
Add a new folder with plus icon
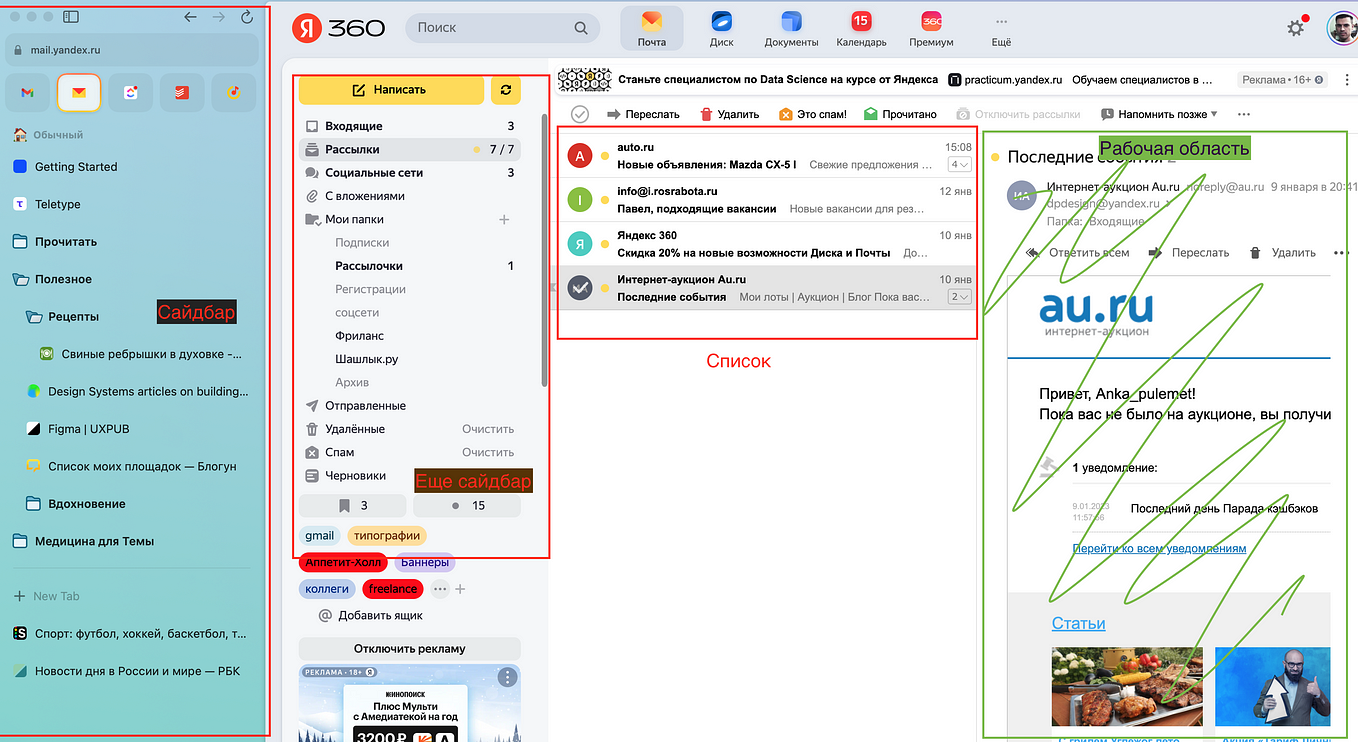coord(504,219)
